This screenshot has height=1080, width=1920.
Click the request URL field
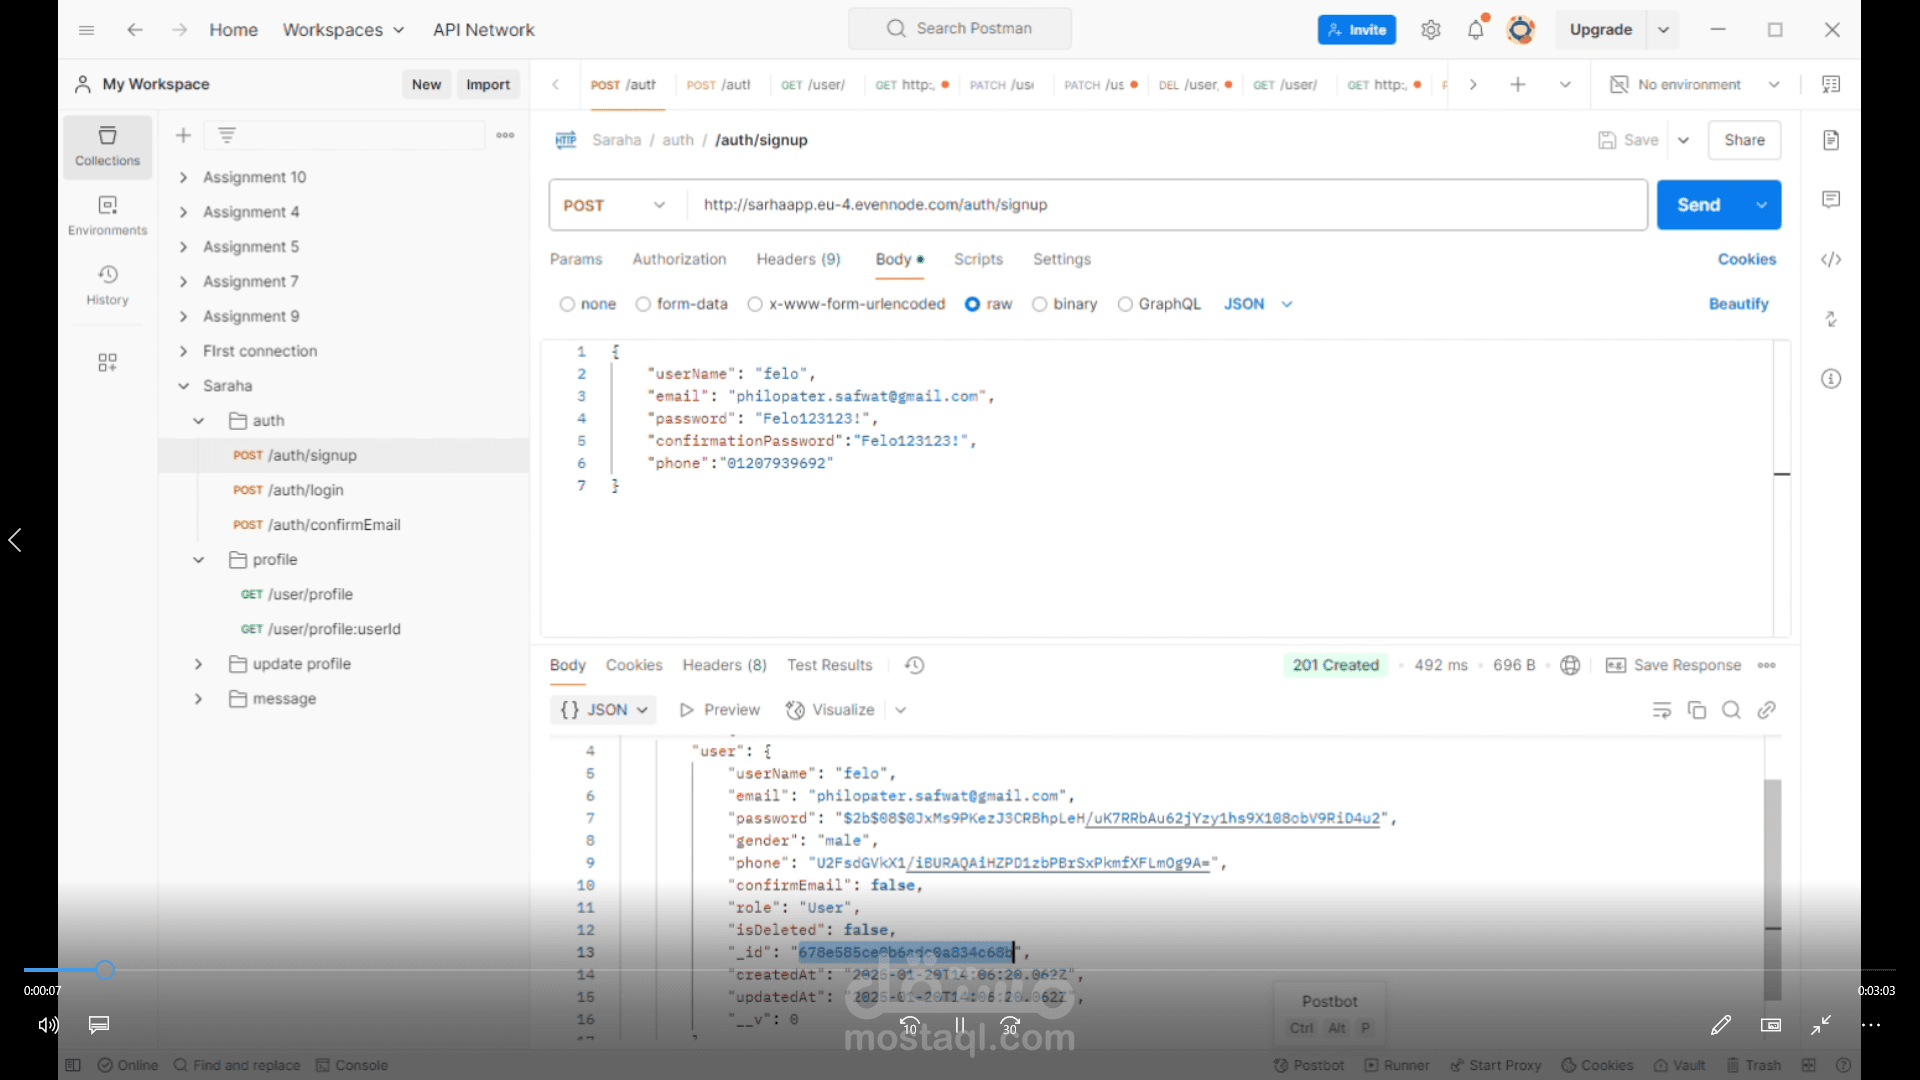1166,205
